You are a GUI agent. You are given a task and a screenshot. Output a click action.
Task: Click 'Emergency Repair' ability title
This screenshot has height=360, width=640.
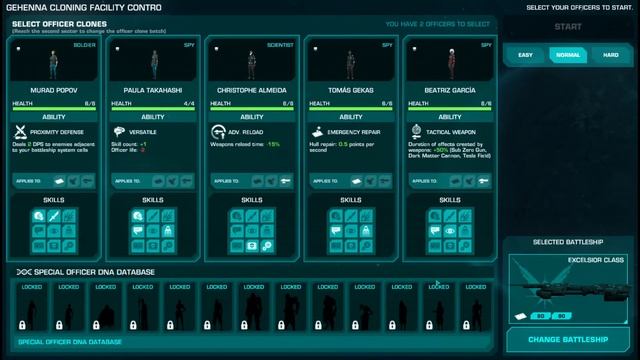pos(354,132)
